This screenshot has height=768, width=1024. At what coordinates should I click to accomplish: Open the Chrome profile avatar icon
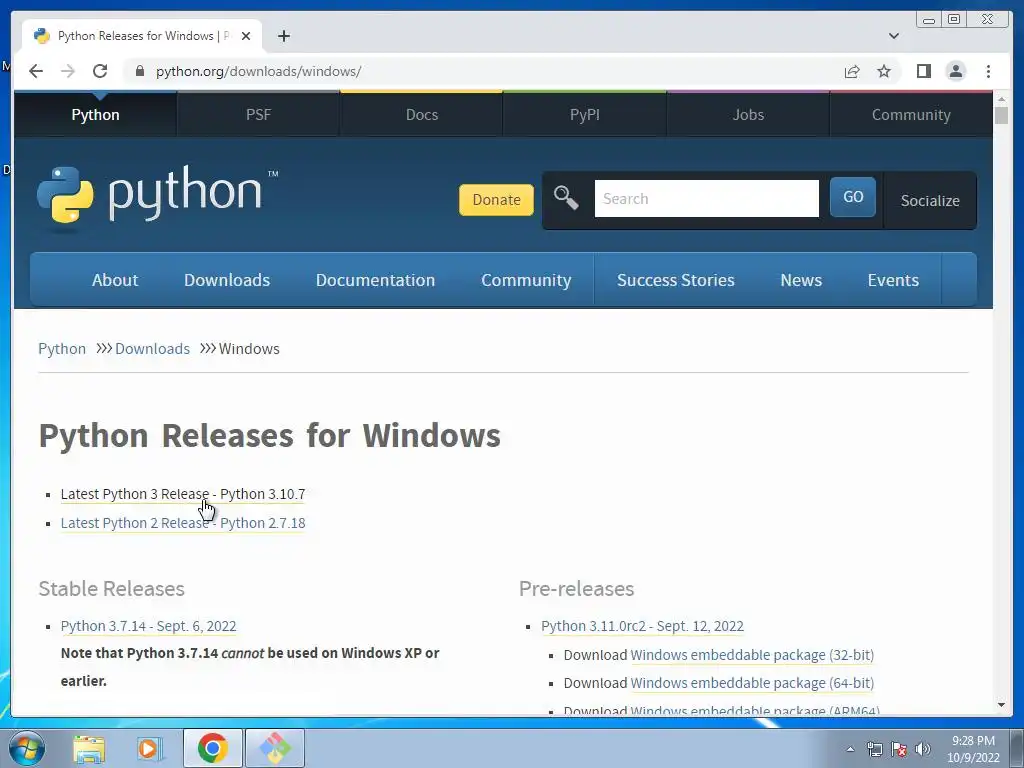(x=955, y=71)
